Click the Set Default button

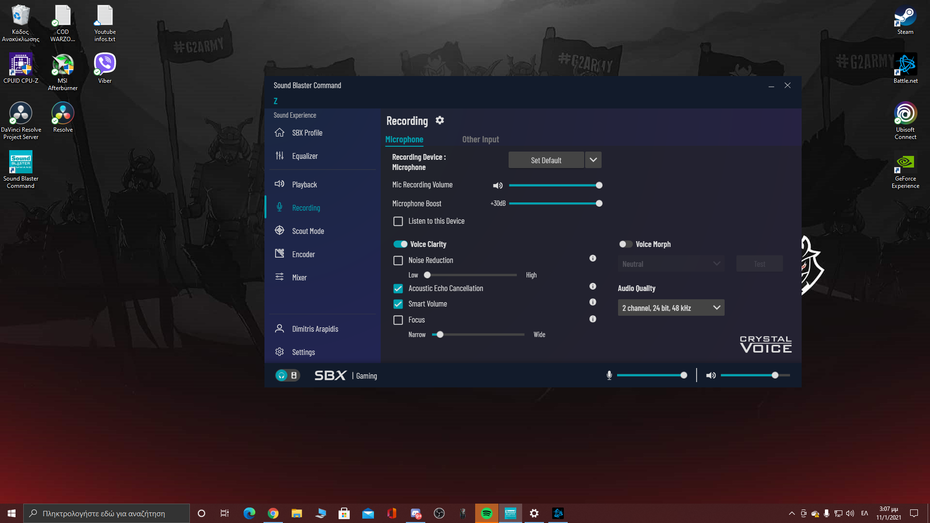[546, 160]
